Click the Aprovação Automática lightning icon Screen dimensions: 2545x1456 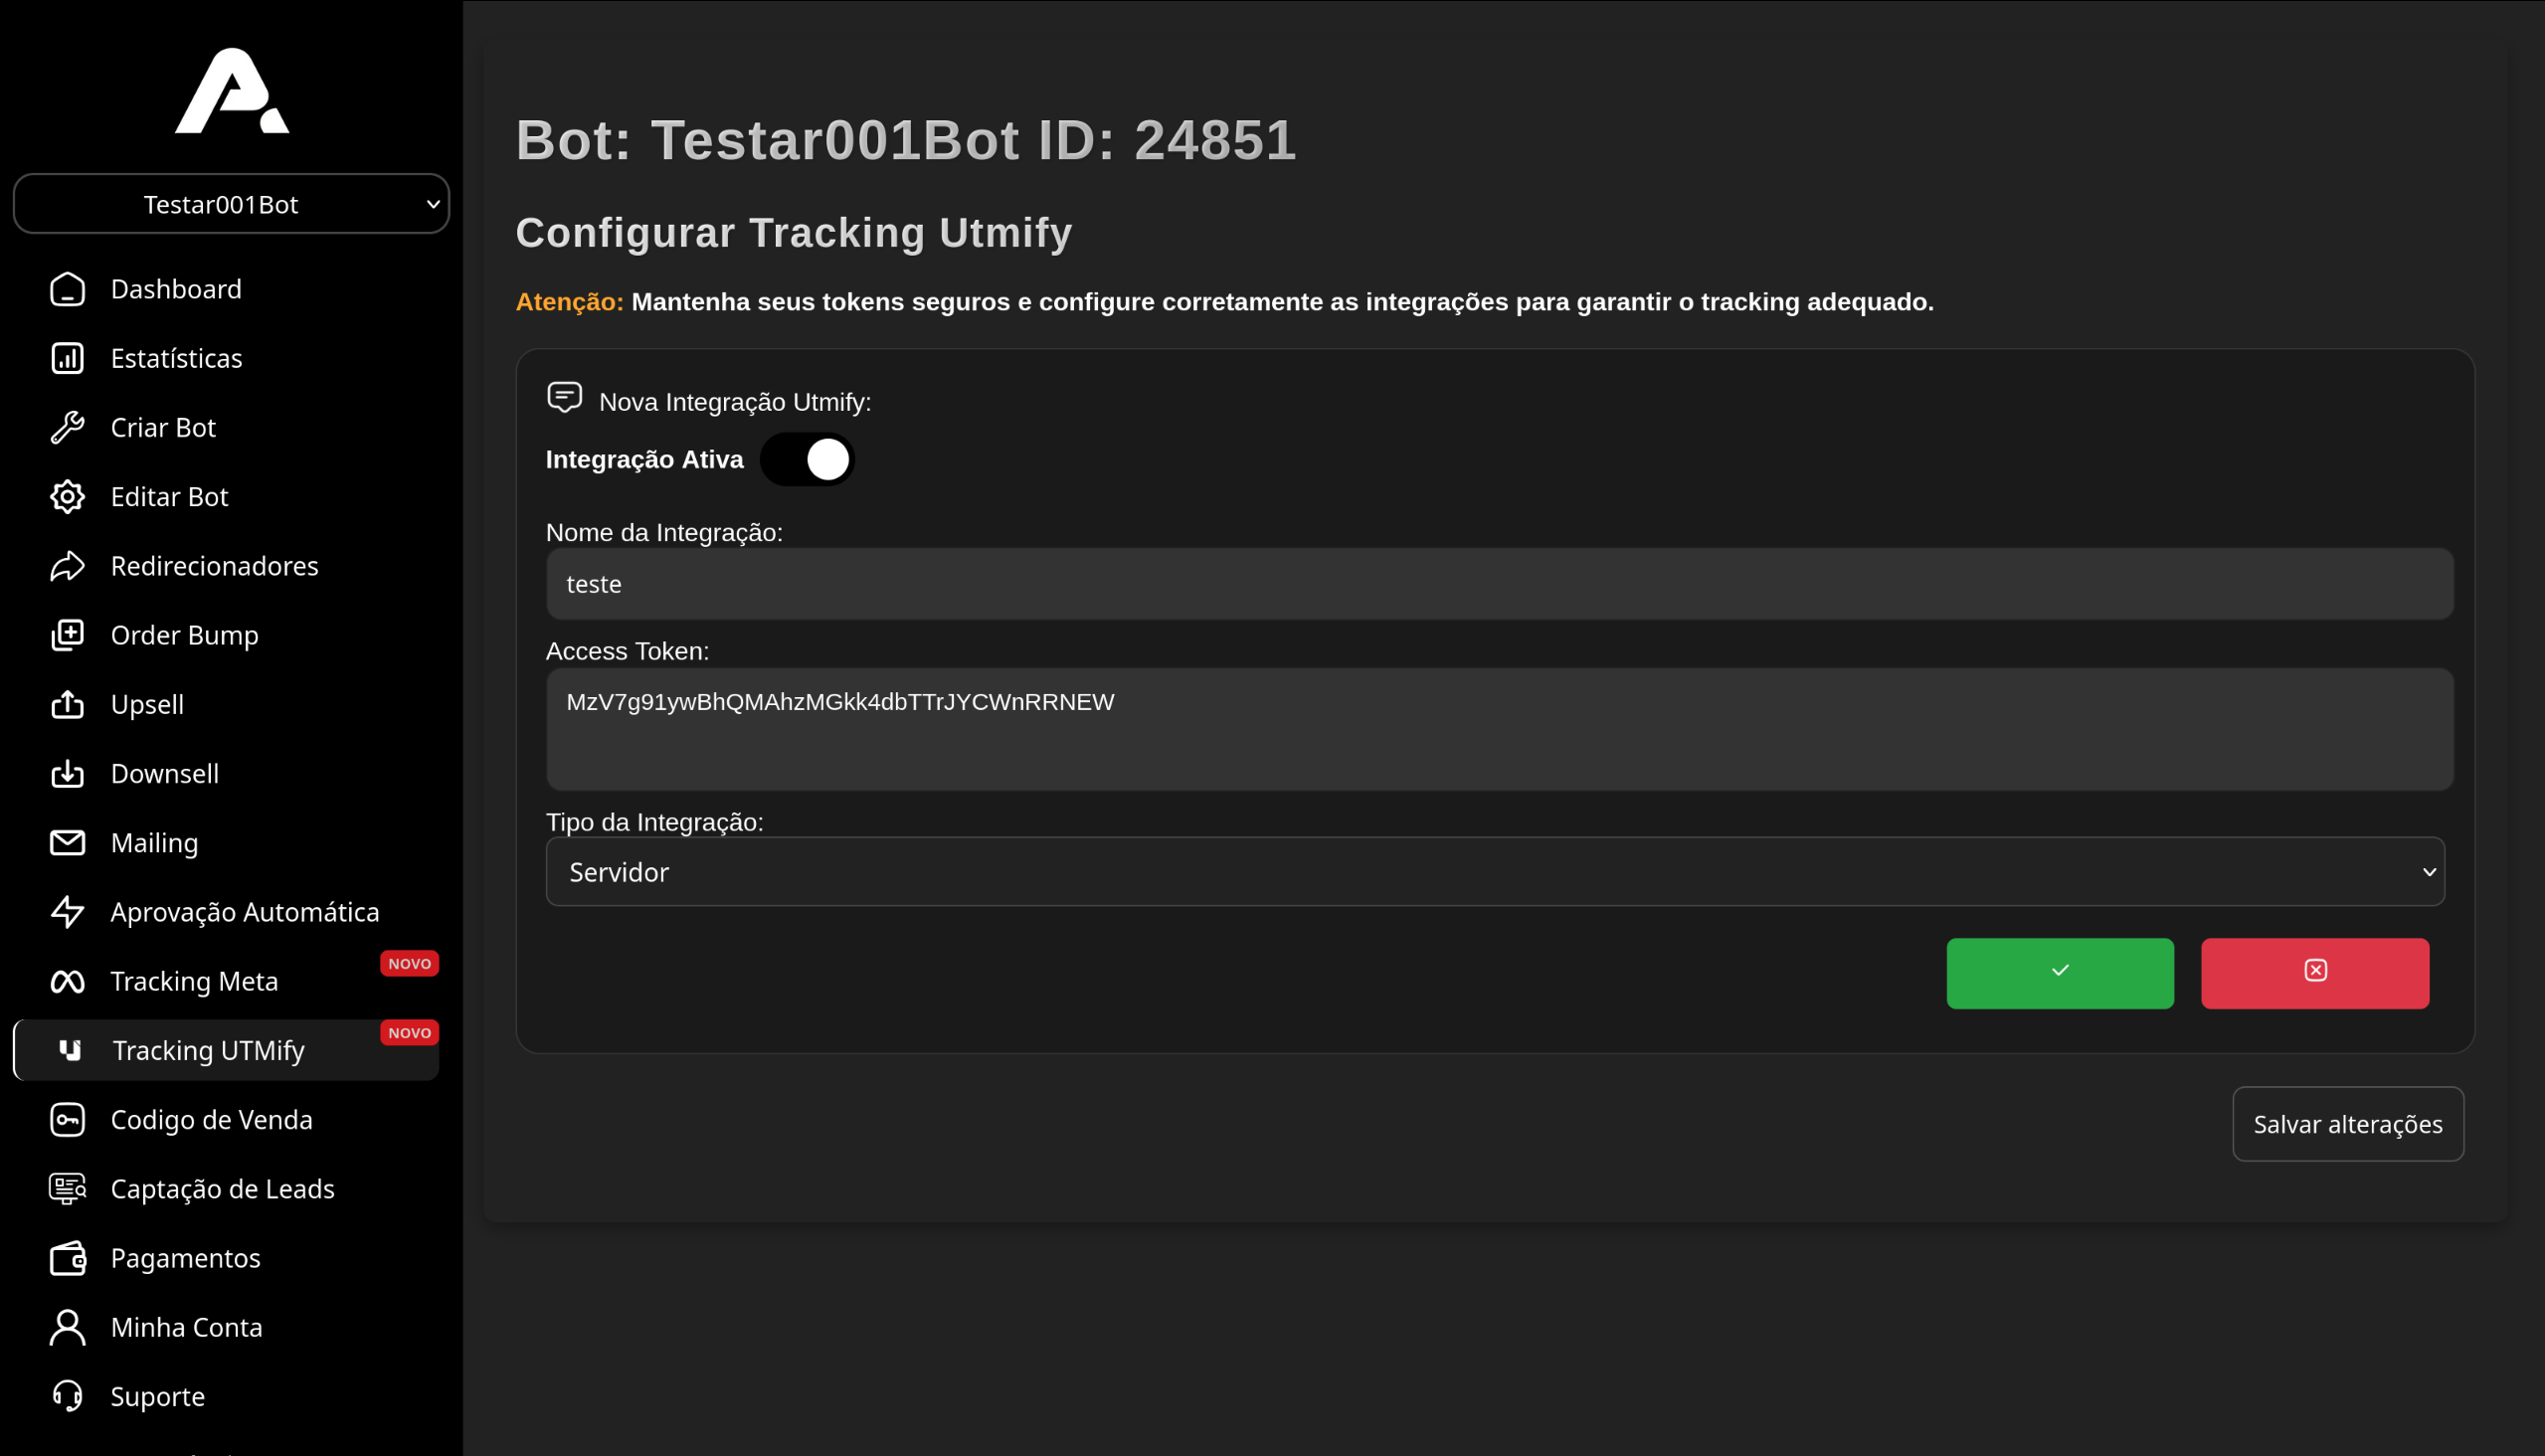coord(67,912)
